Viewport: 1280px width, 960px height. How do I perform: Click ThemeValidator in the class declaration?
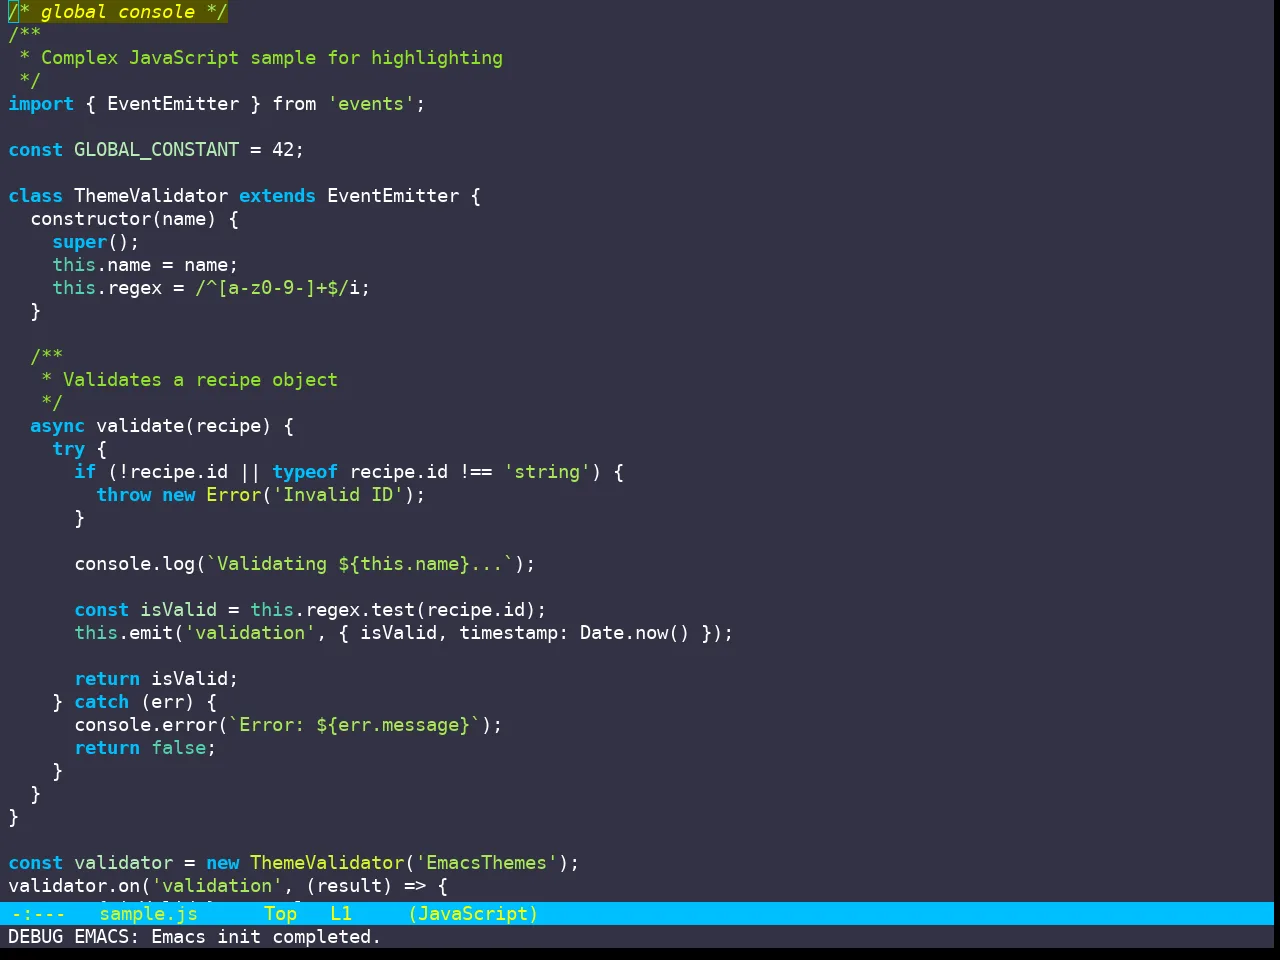coord(151,196)
